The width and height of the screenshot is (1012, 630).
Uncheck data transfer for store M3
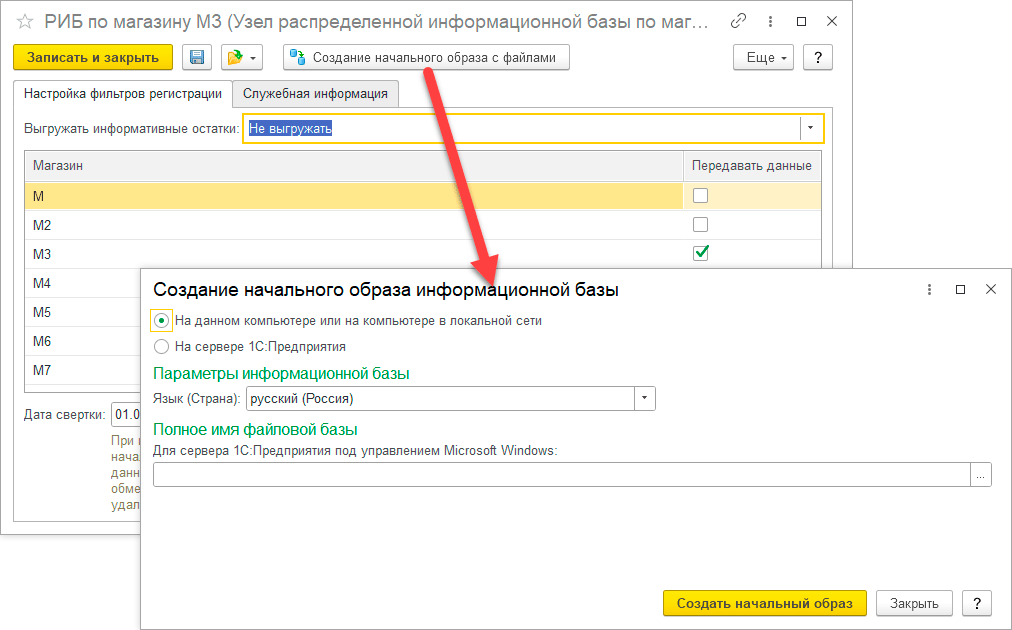(x=700, y=254)
